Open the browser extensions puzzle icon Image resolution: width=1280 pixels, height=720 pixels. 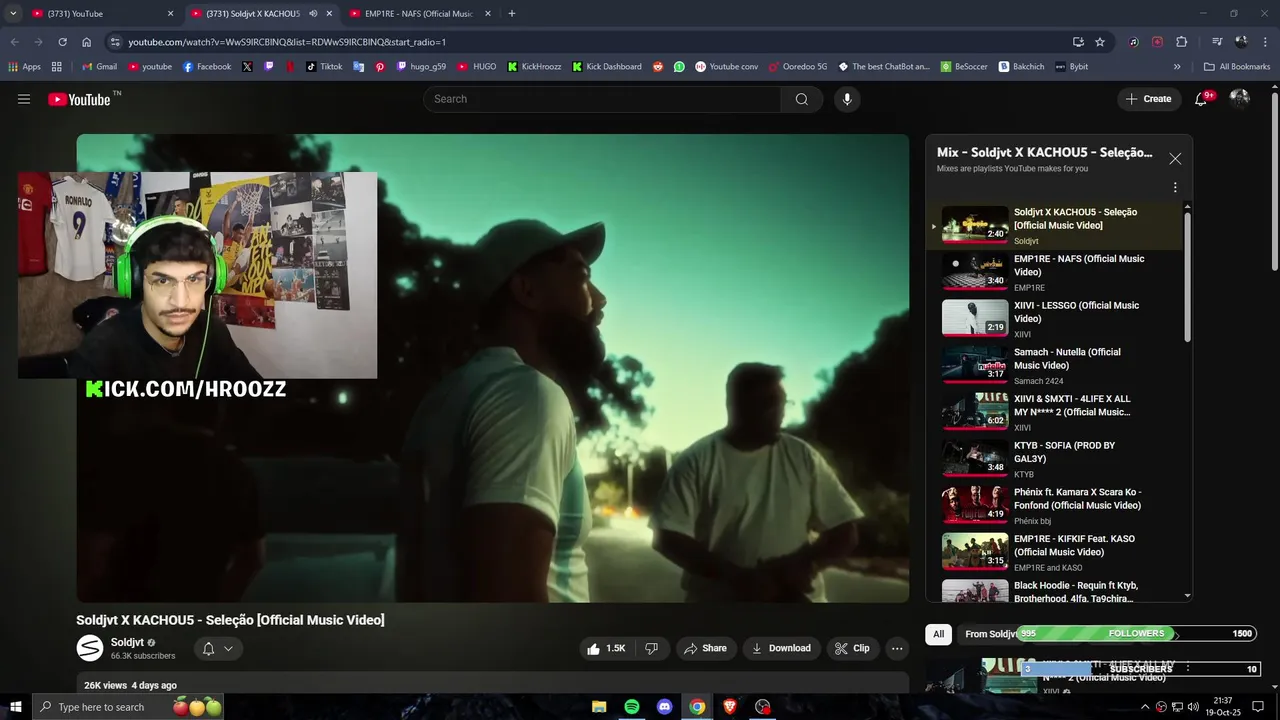tap(1182, 42)
